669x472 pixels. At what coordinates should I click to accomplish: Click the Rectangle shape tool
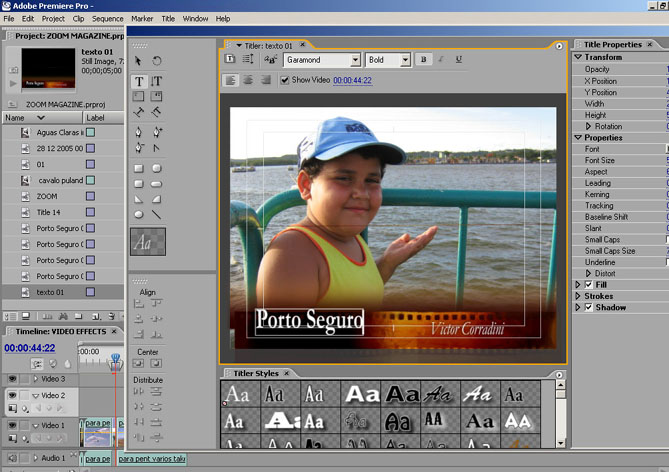tap(139, 168)
